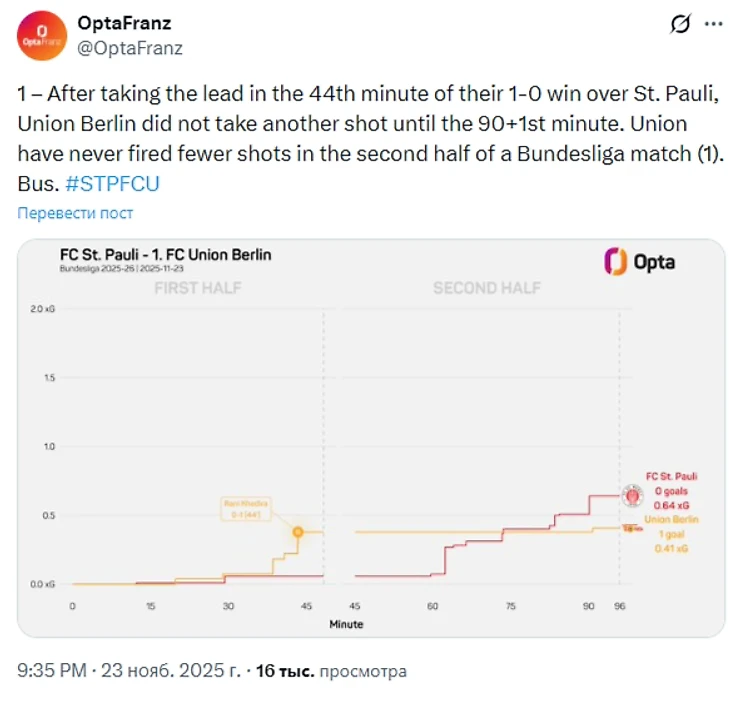Click the FIRST HALF chart label
This screenshot has width=730, height=702.
point(198,288)
